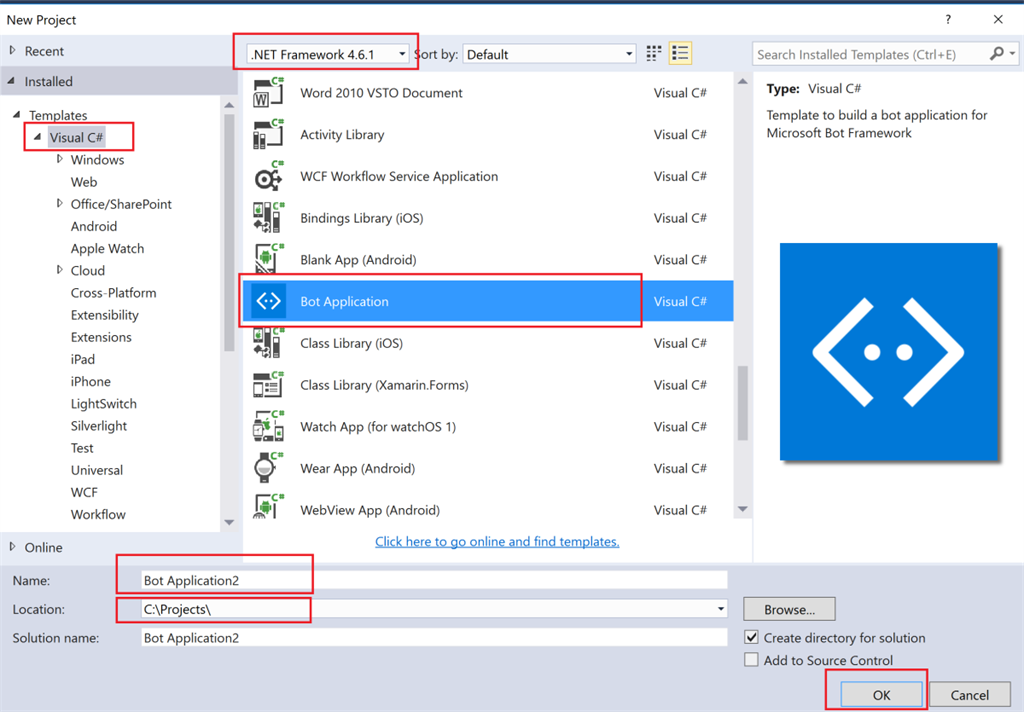Select the Silverlight category

point(99,426)
